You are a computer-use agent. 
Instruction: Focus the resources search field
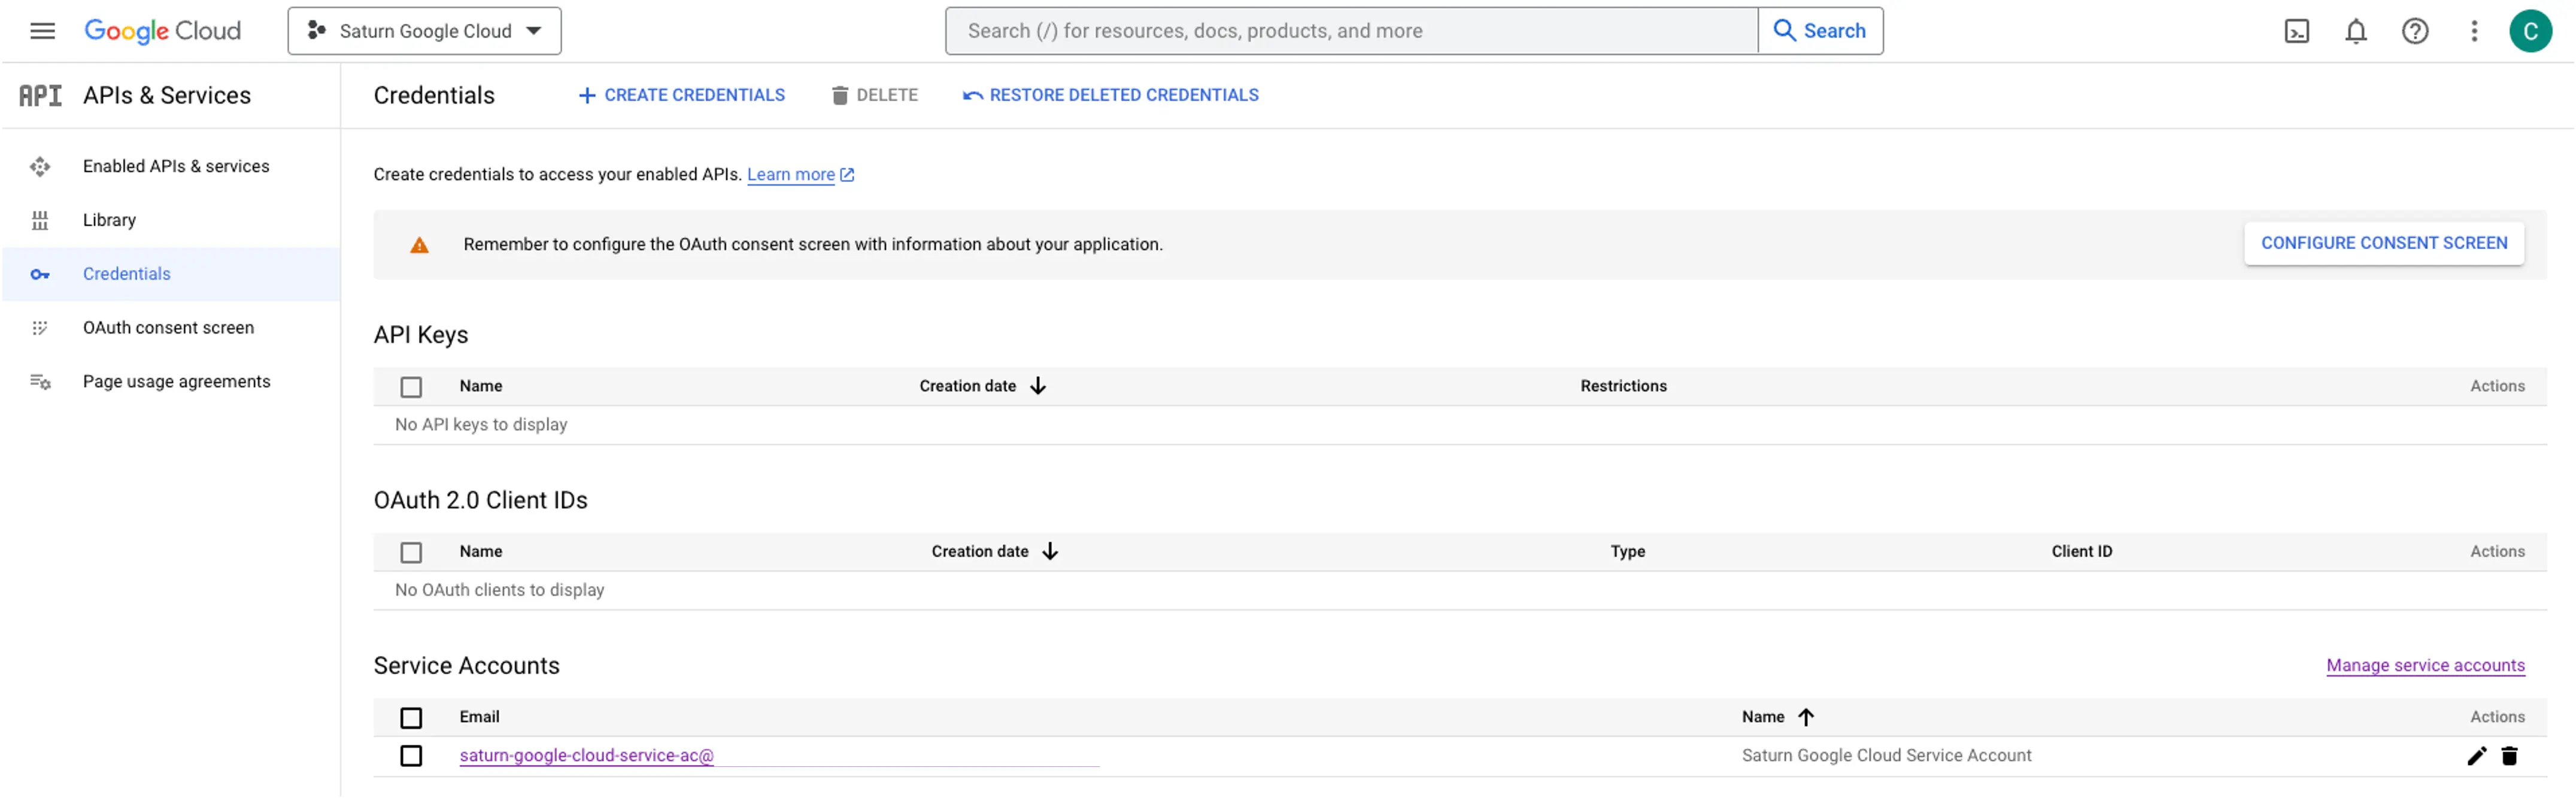pyautogui.click(x=1351, y=31)
